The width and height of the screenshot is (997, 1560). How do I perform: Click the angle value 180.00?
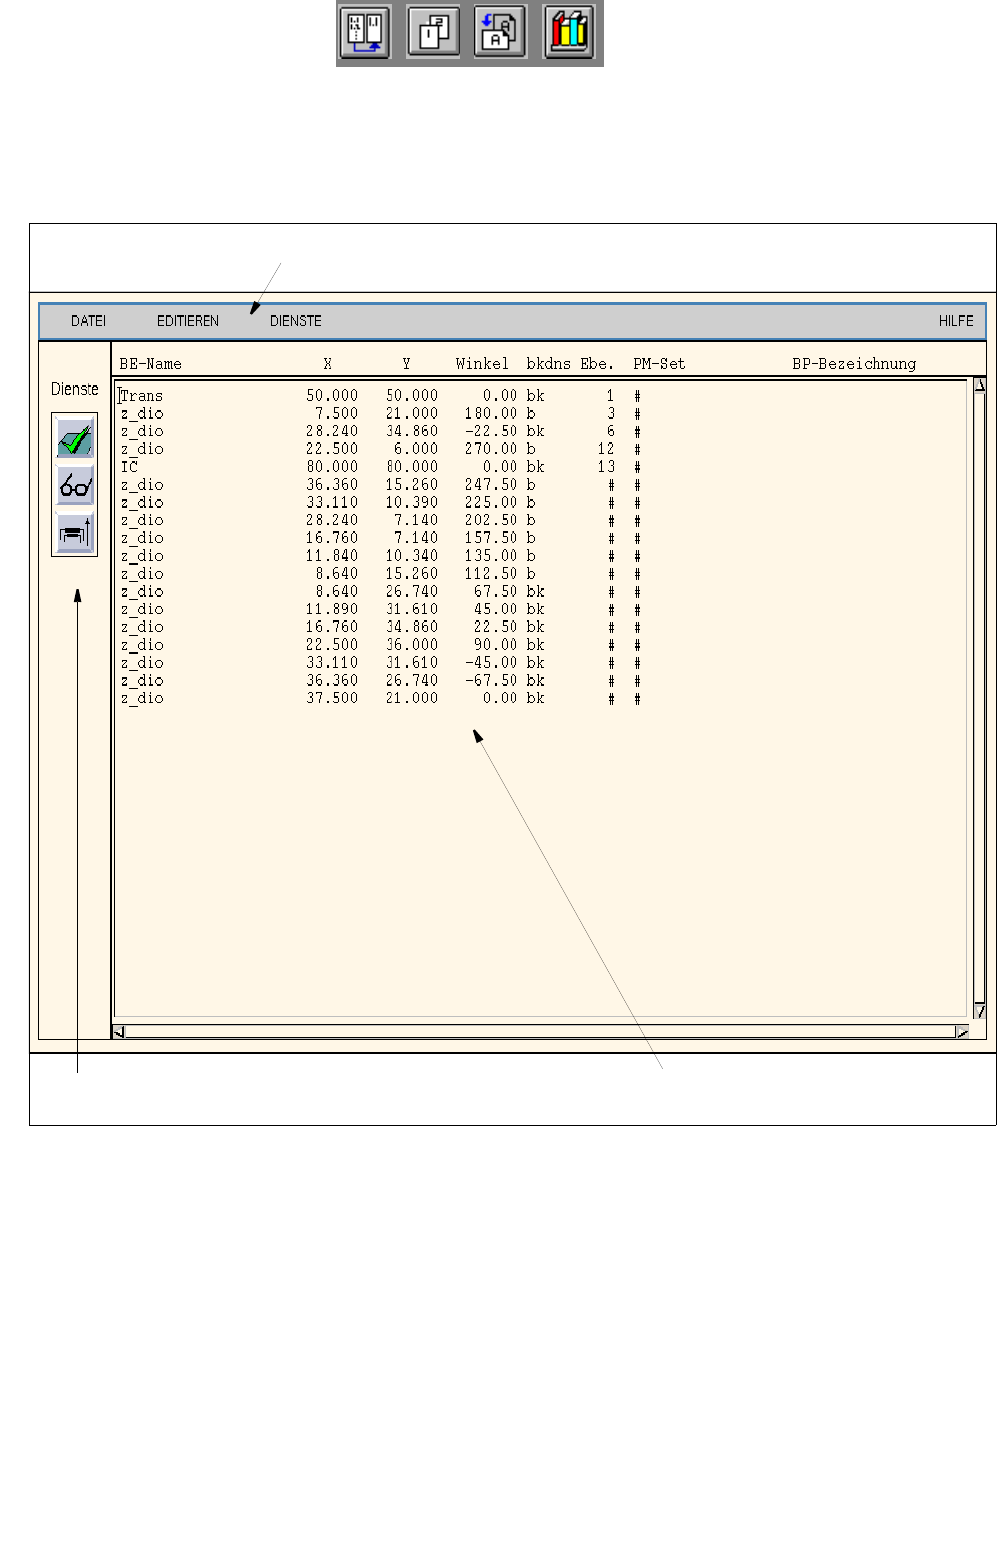(x=491, y=414)
